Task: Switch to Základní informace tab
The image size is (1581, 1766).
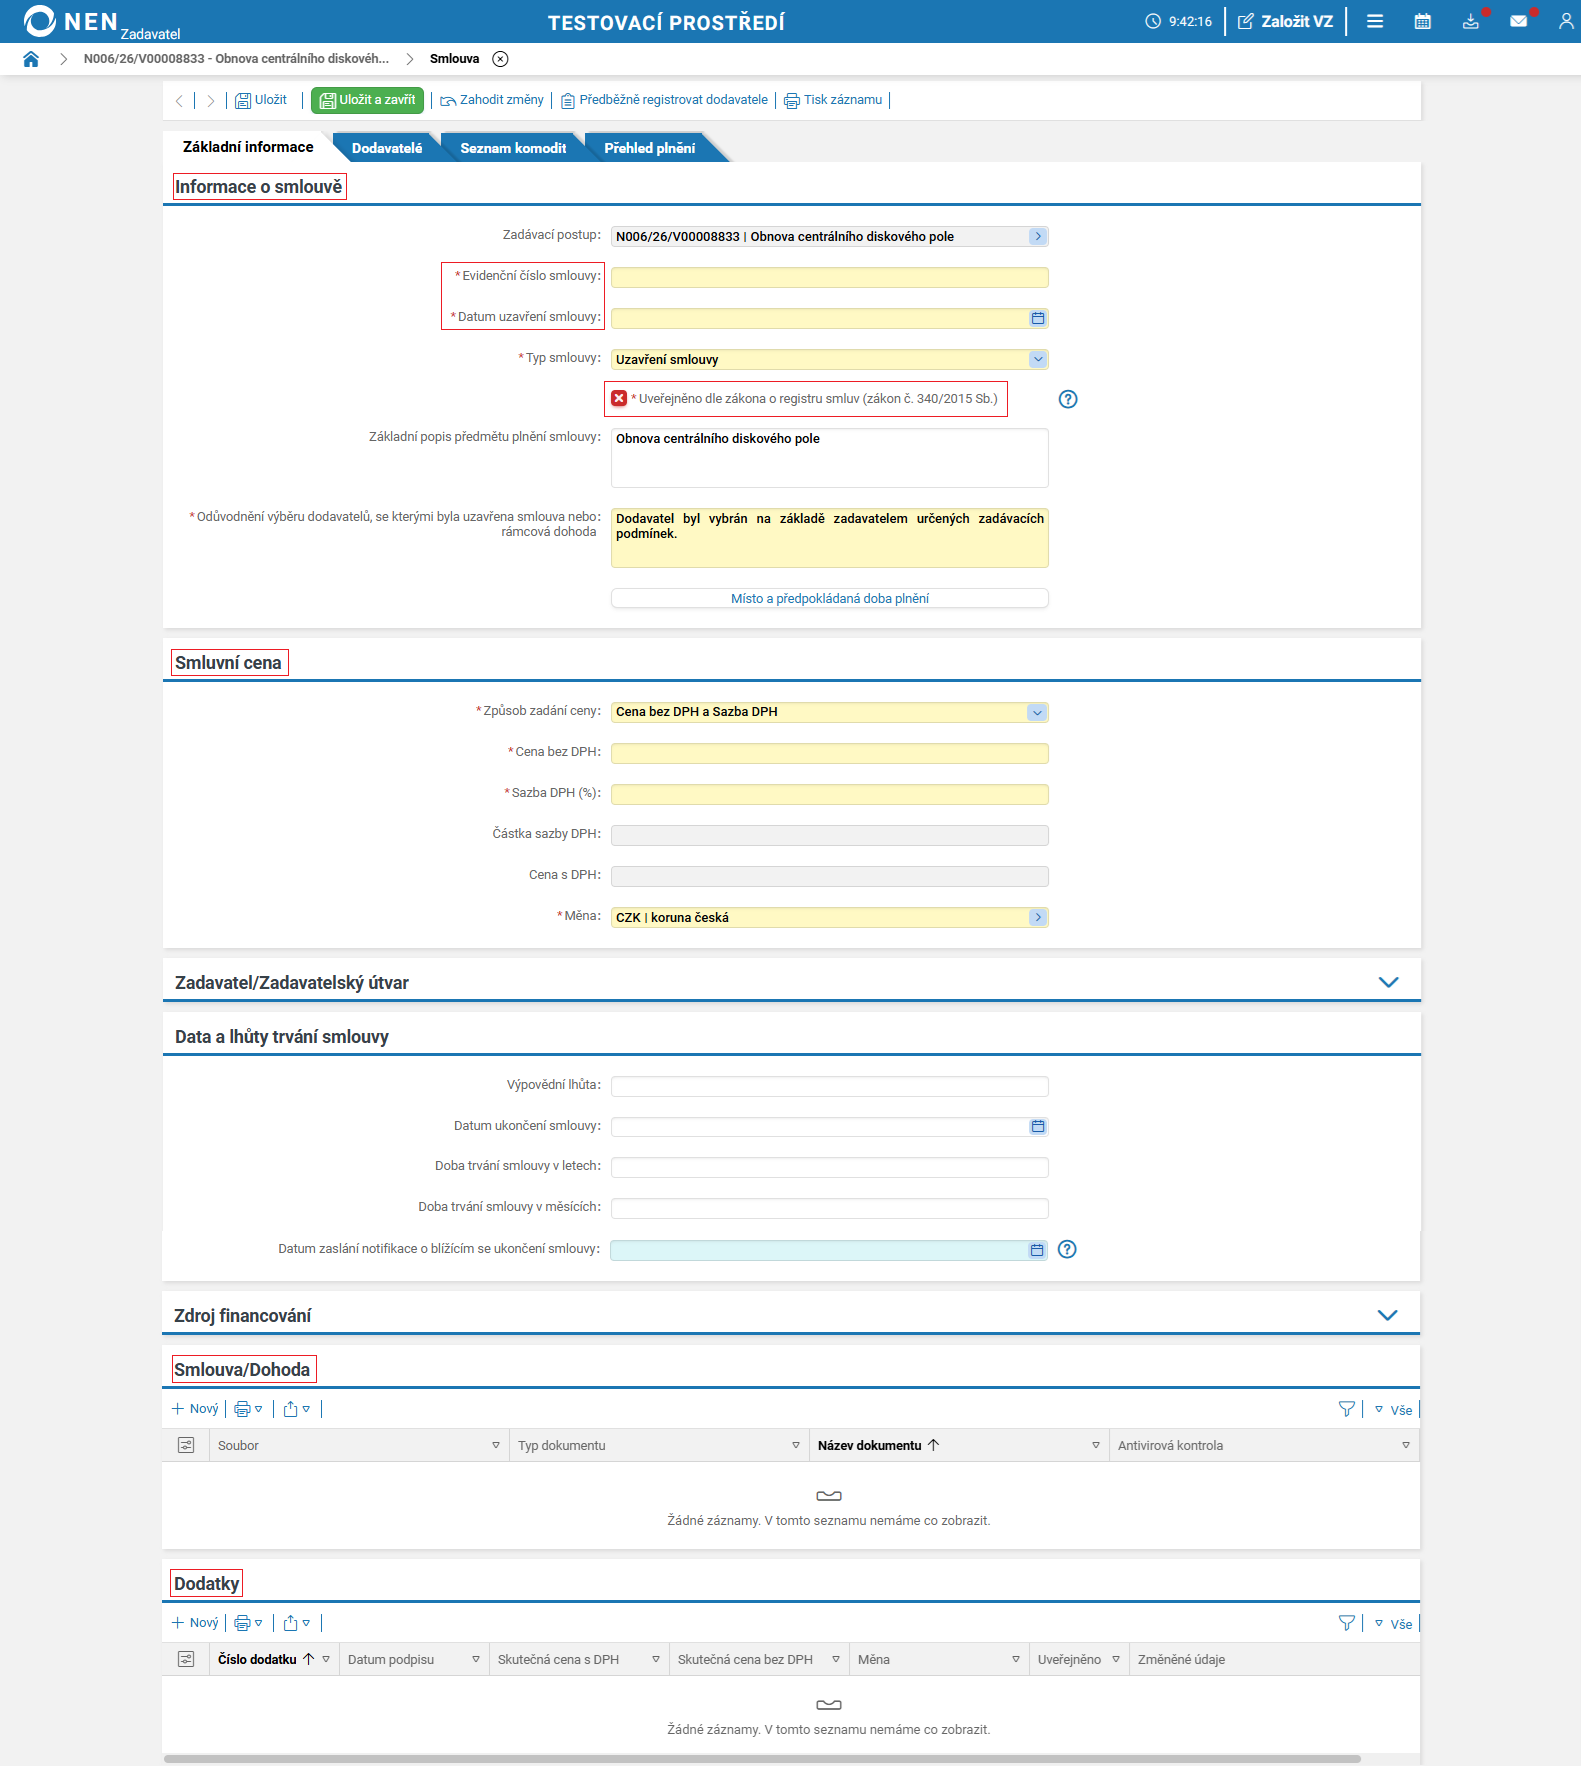Action: pyautogui.click(x=248, y=147)
